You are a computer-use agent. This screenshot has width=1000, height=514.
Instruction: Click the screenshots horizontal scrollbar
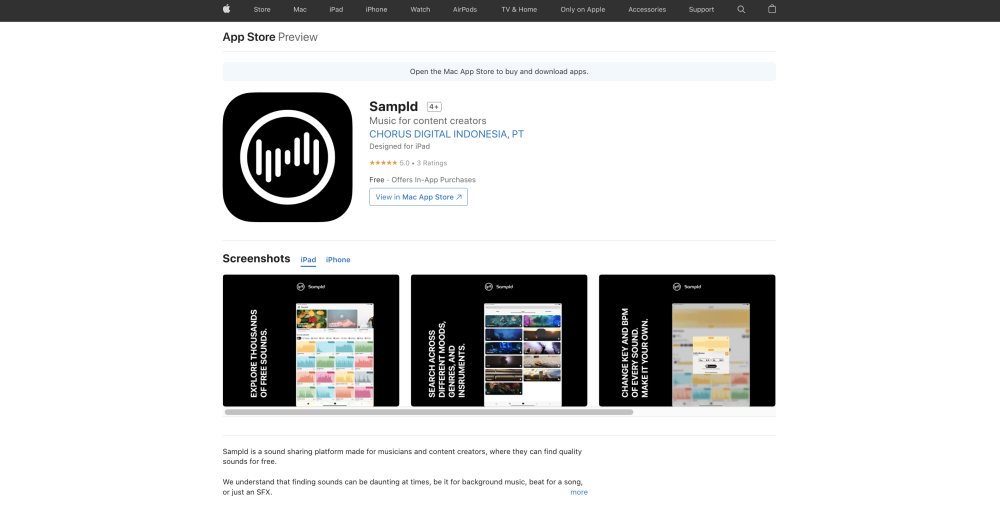(x=429, y=412)
